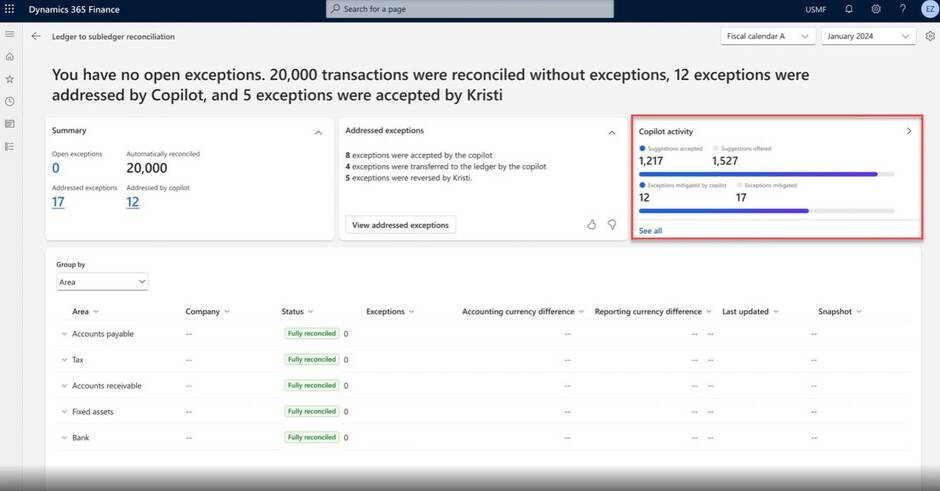This screenshot has height=491, width=940.
Task: Open the 0 open exceptions link
Action: click(56, 168)
